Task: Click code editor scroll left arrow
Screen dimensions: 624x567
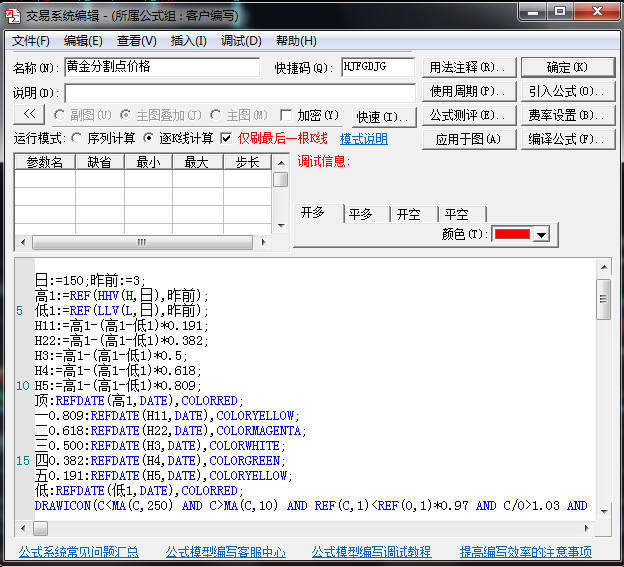Action: (x=23, y=528)
